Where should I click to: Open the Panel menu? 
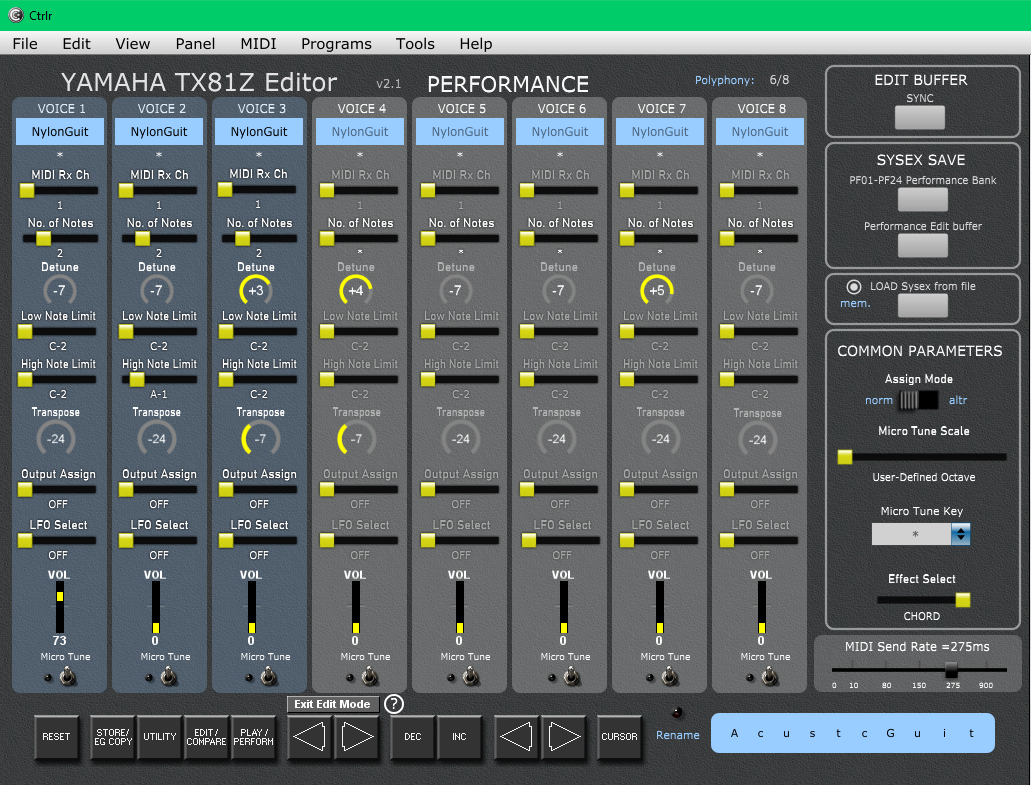[195, 43]
